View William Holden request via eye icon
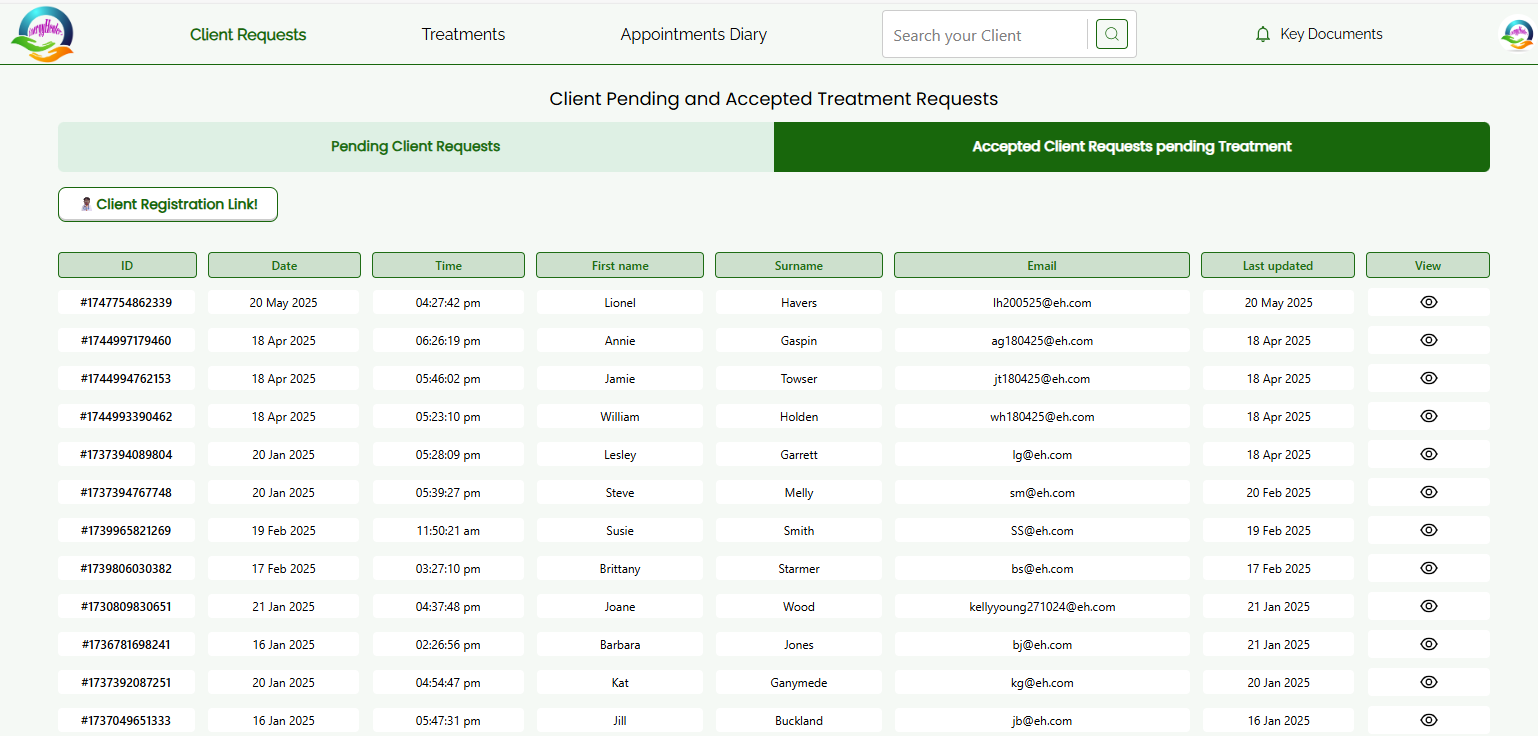Screen dimensions: 1538x736 [1429, 416]
